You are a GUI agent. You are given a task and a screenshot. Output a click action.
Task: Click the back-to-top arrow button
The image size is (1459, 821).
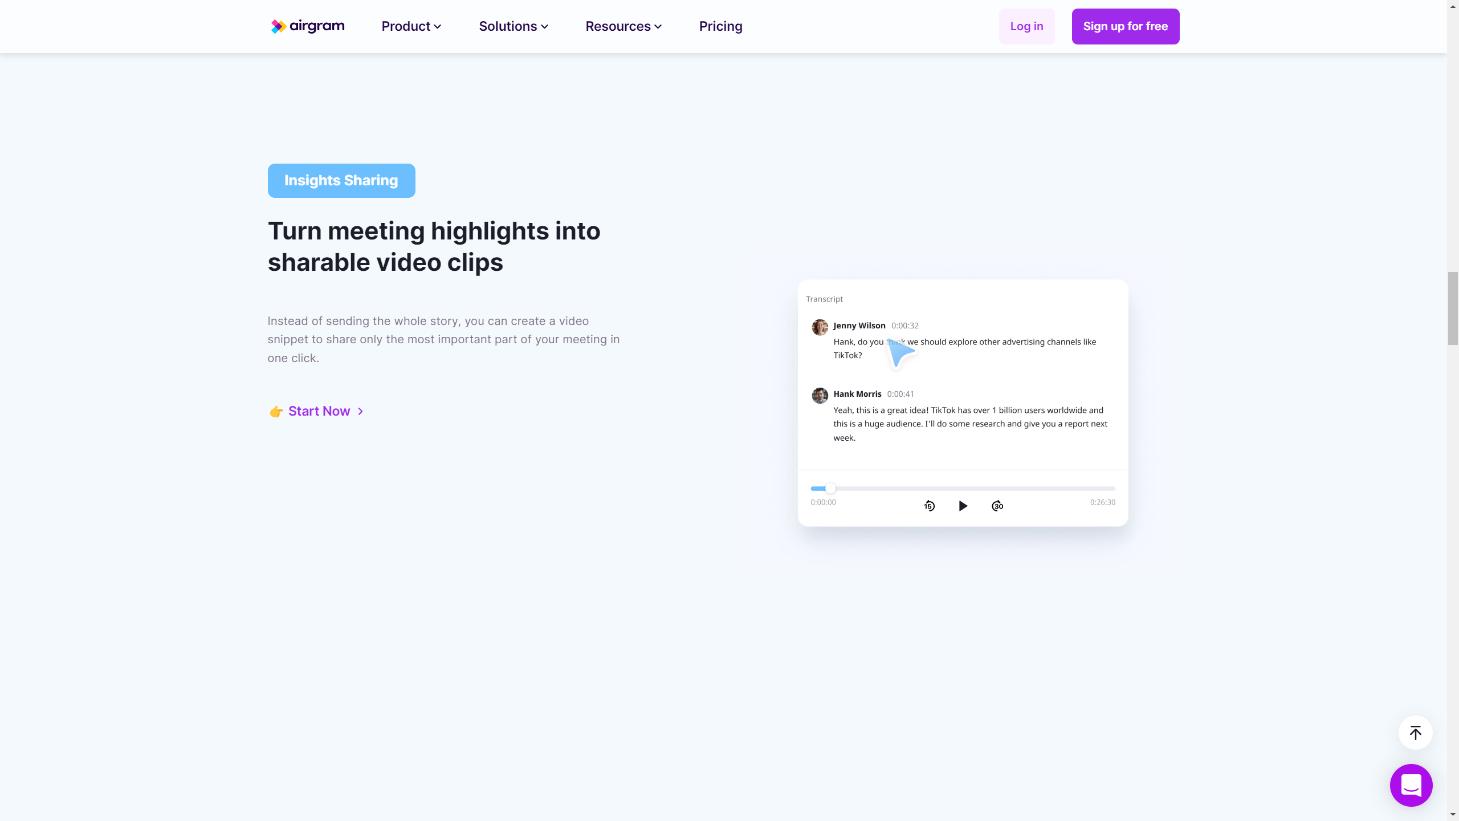(1415, 733)
